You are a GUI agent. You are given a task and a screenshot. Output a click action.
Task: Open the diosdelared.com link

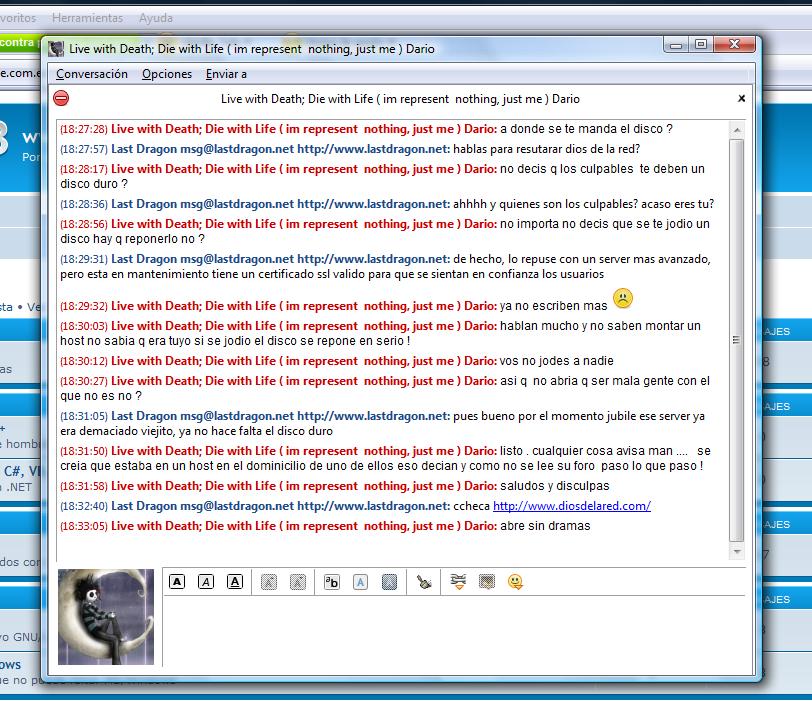[x=571, y=506]
